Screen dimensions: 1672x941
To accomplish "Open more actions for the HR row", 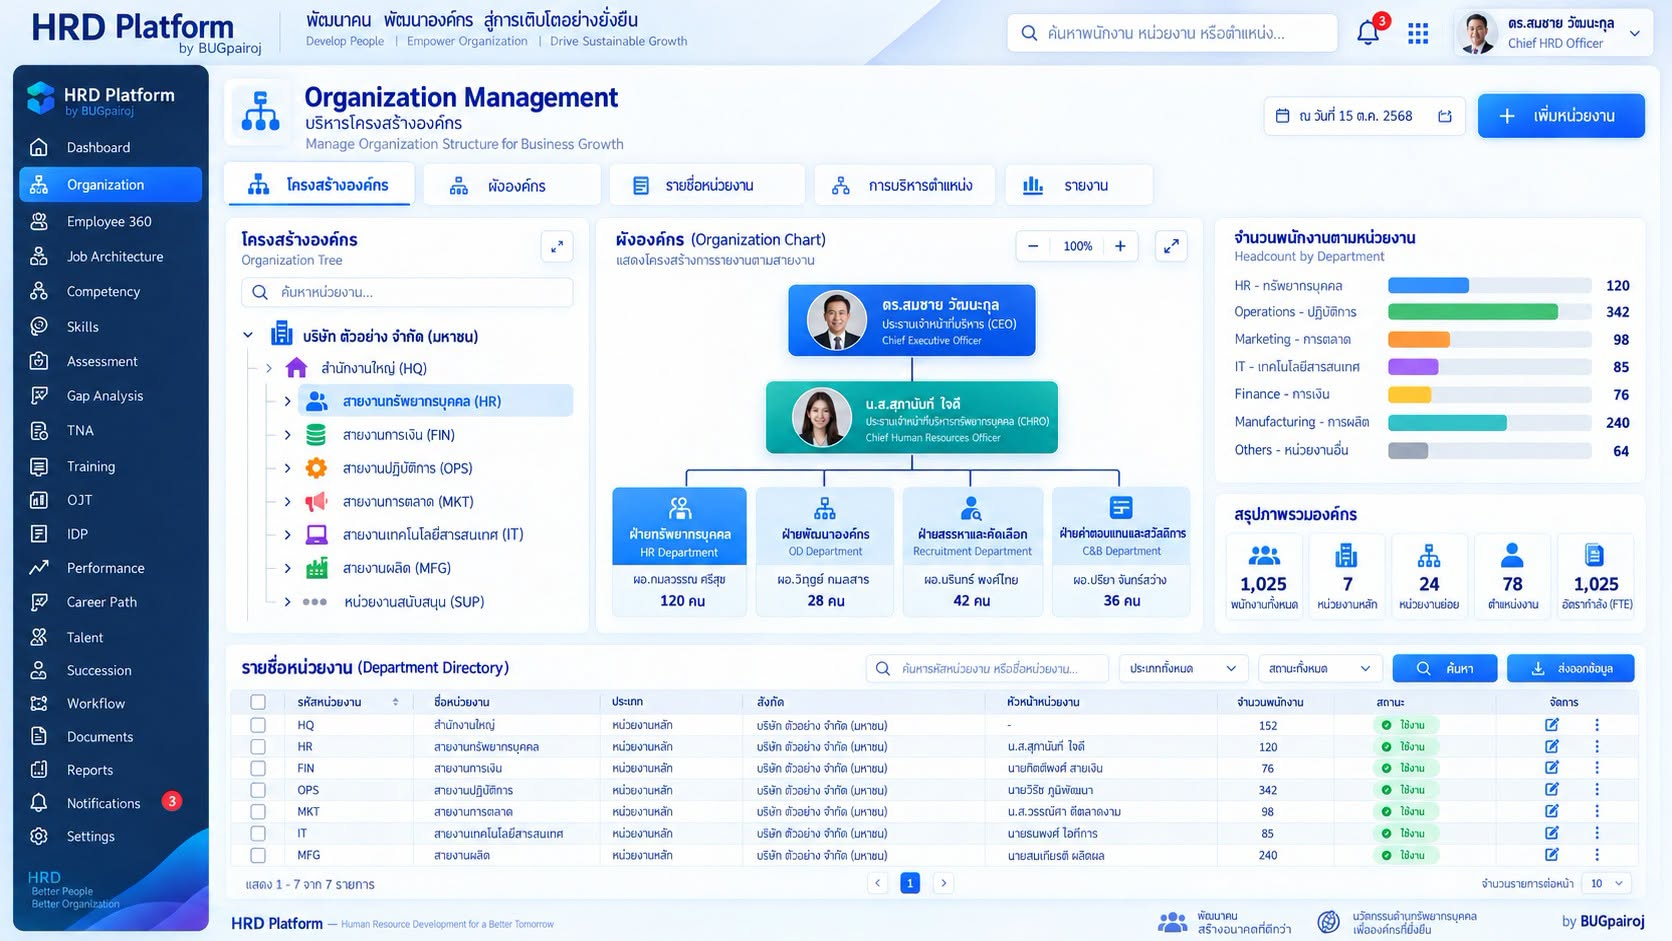I will 1597,747.
